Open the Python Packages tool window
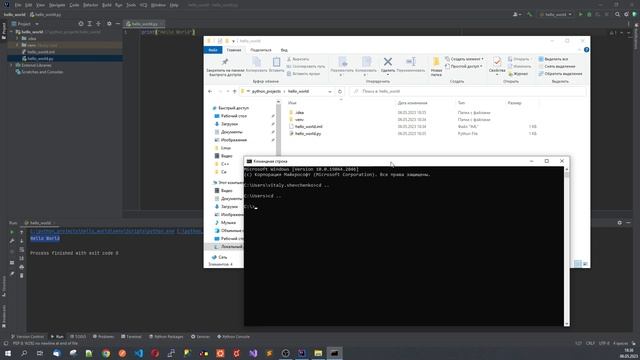 point(166,337)
